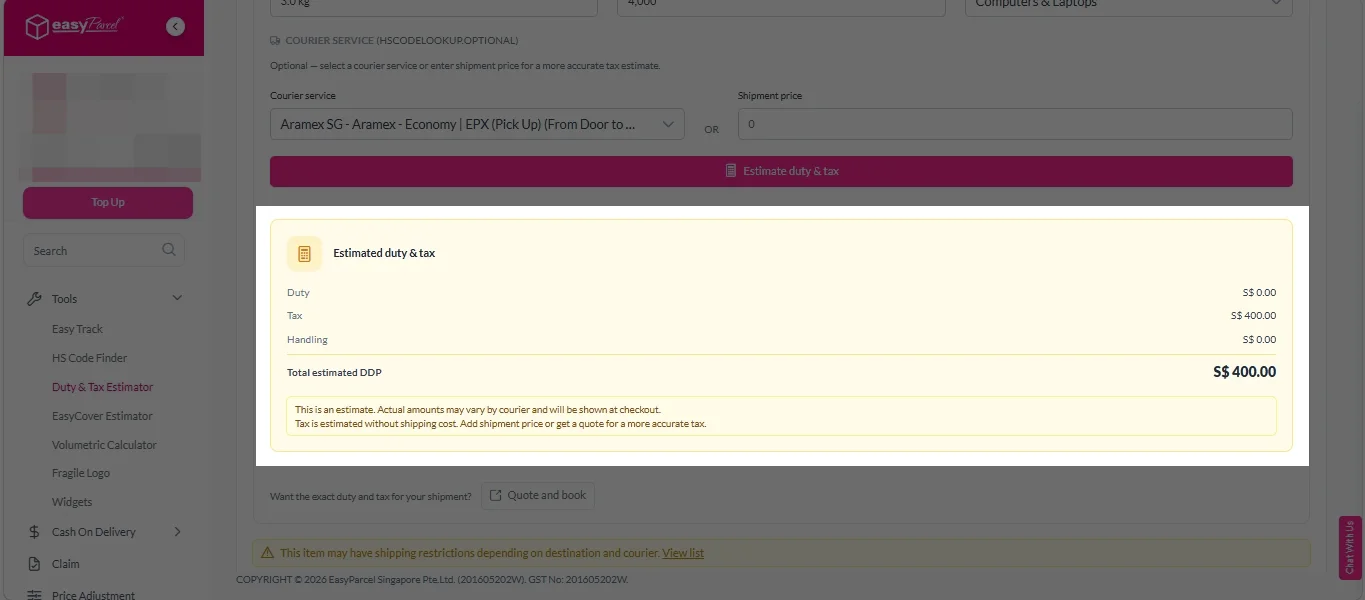1365x600 pixels.
Task: Click the Shipment price input field
Action: [1014, 124]
